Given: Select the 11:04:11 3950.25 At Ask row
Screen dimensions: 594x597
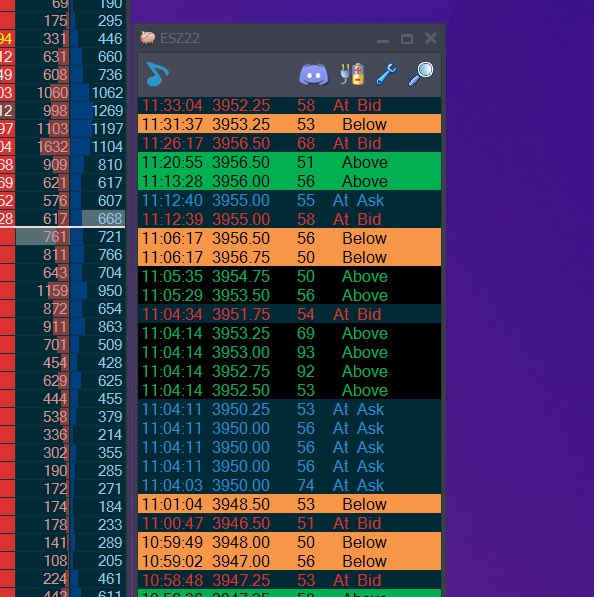Looking at the screenshot, I should point(289,409).
